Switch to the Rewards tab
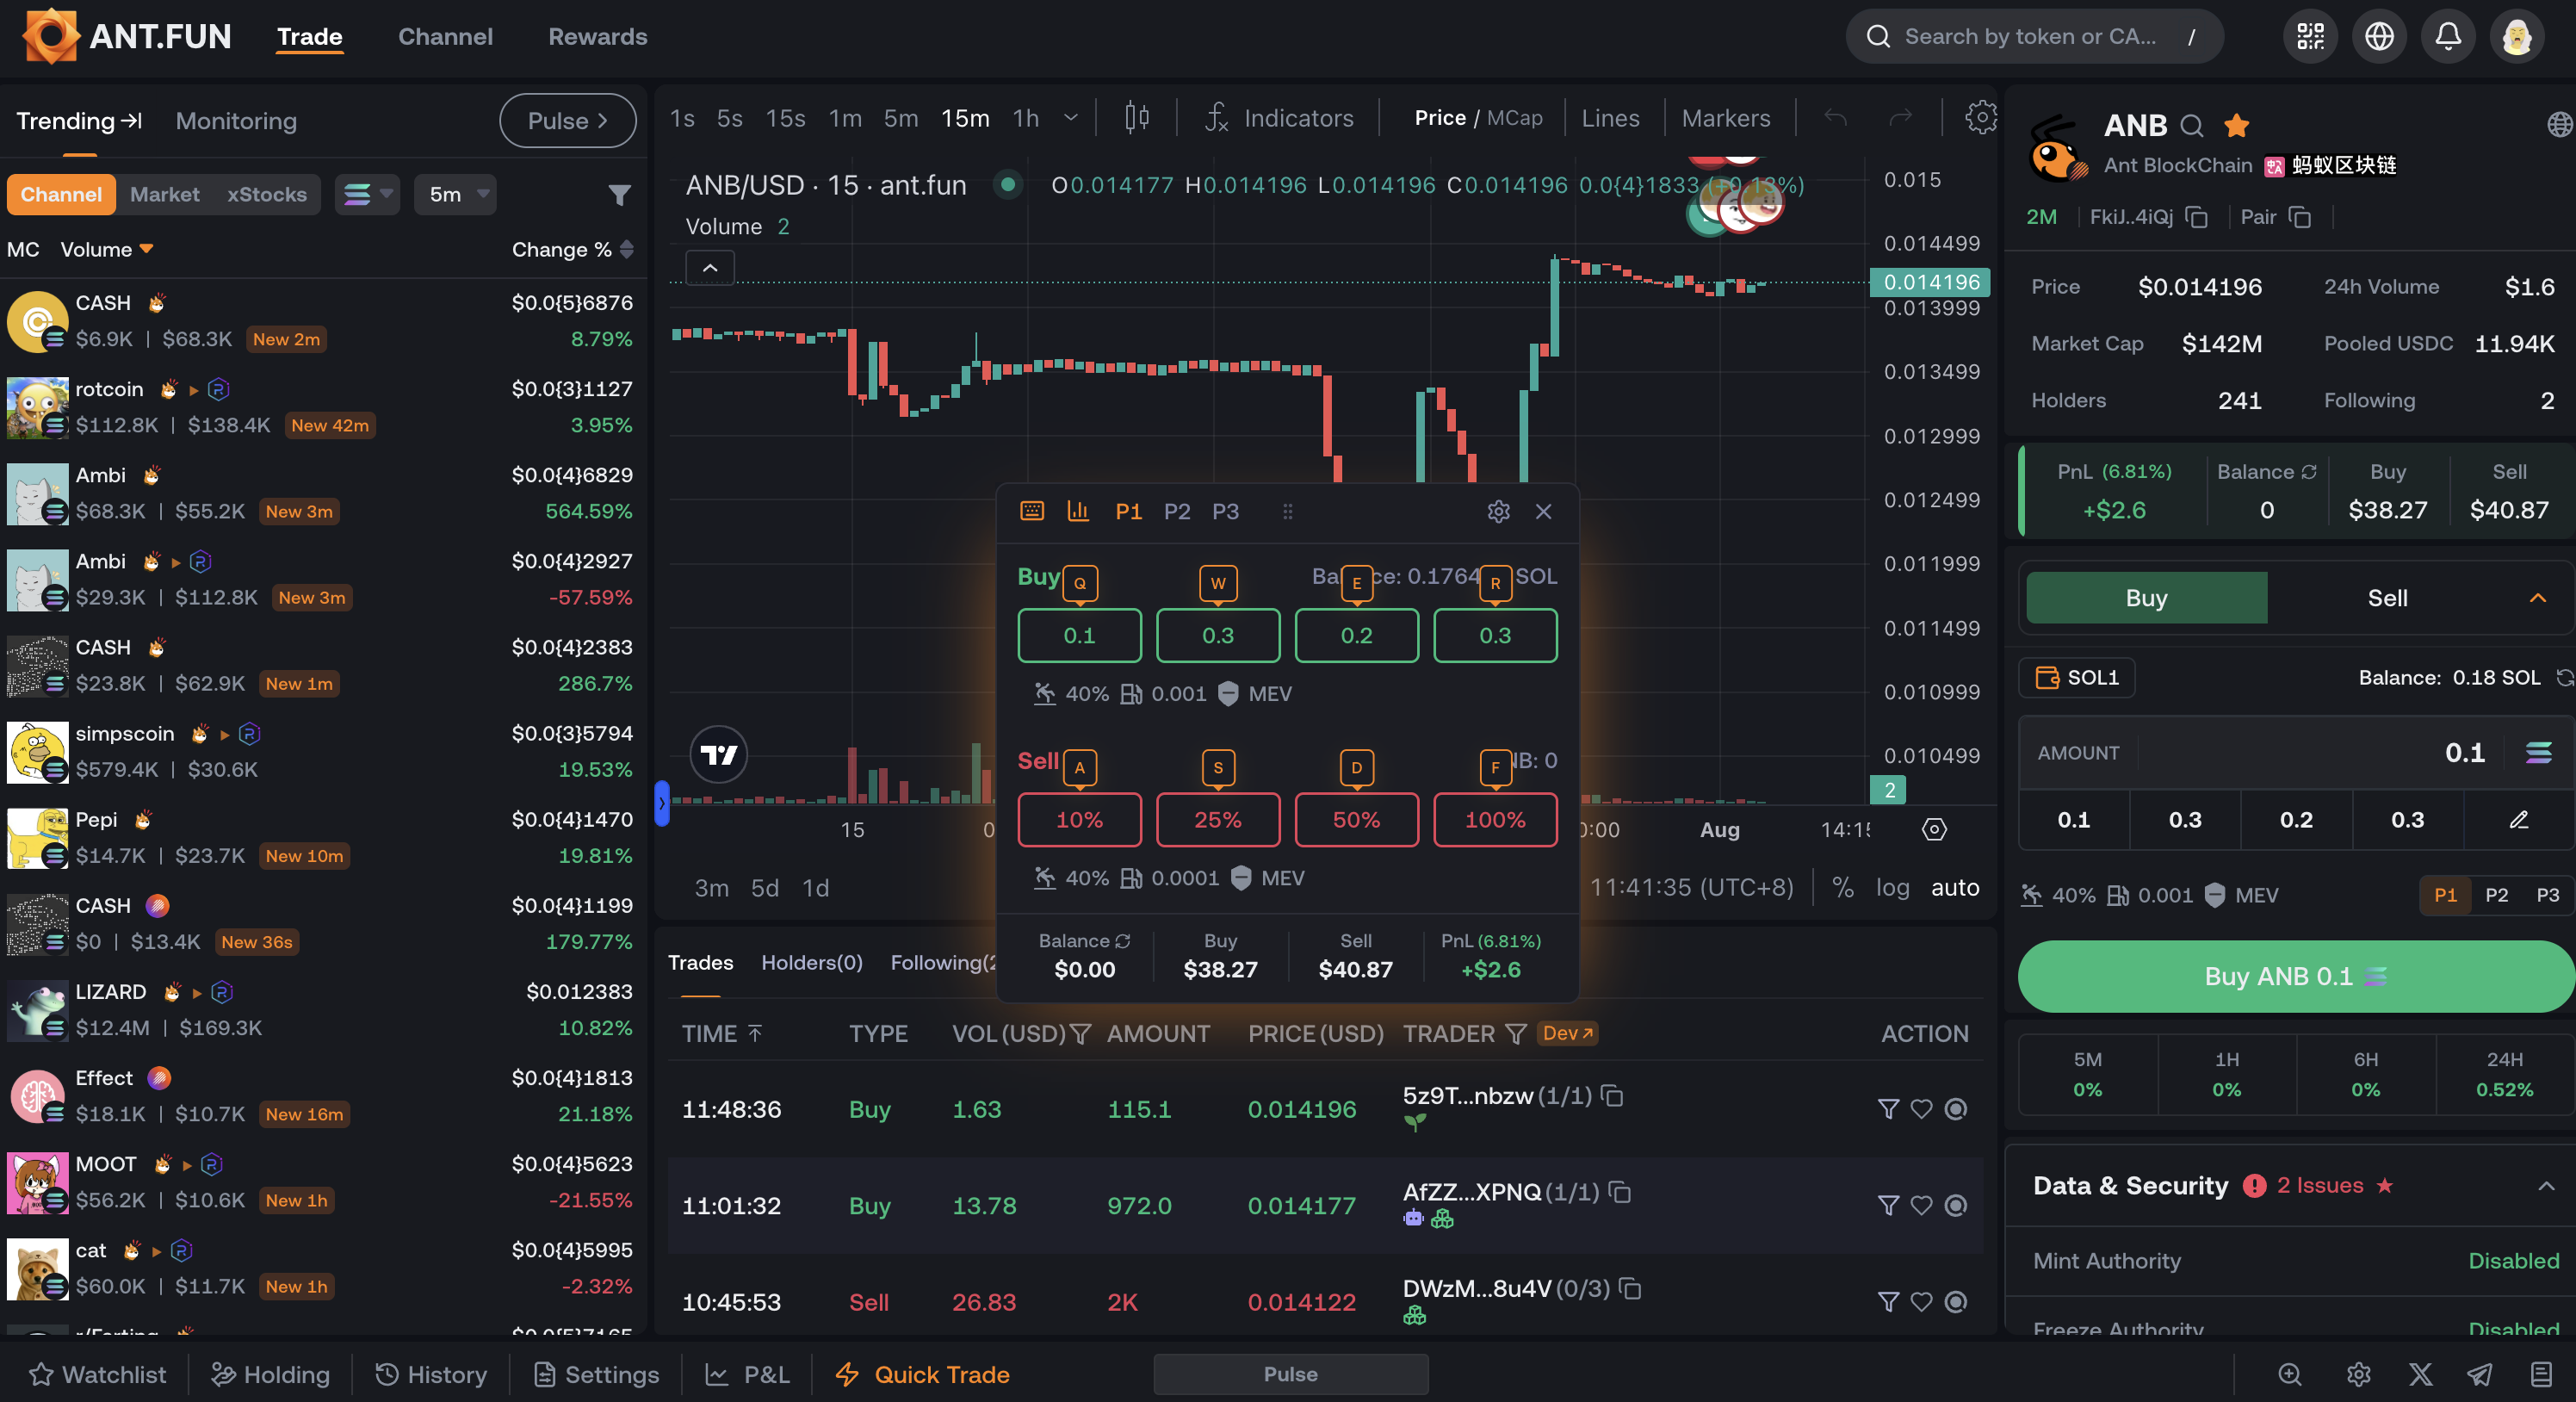Image resolution: width=2576 pixels, height=1402 pixels. 597,36
